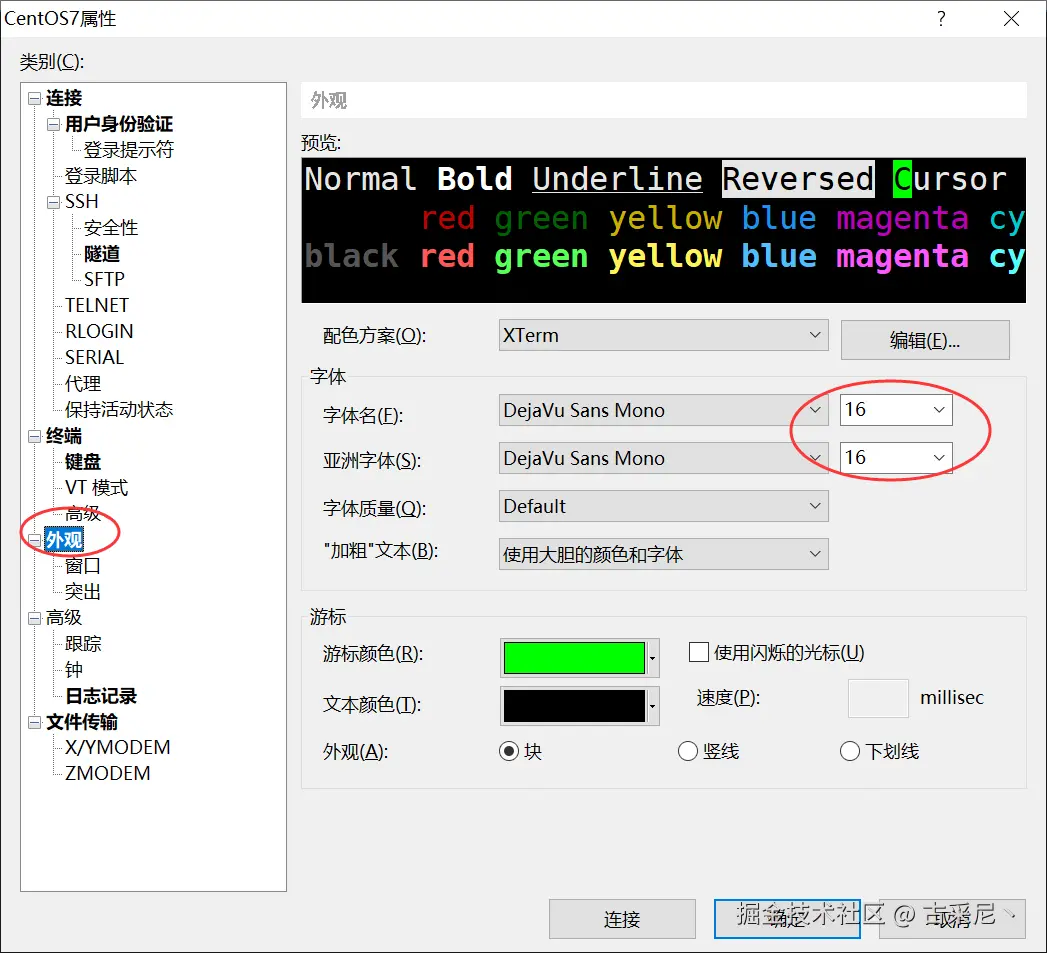
Task: Select 窗口 under the 外观 section
Action: coord(81,565)
